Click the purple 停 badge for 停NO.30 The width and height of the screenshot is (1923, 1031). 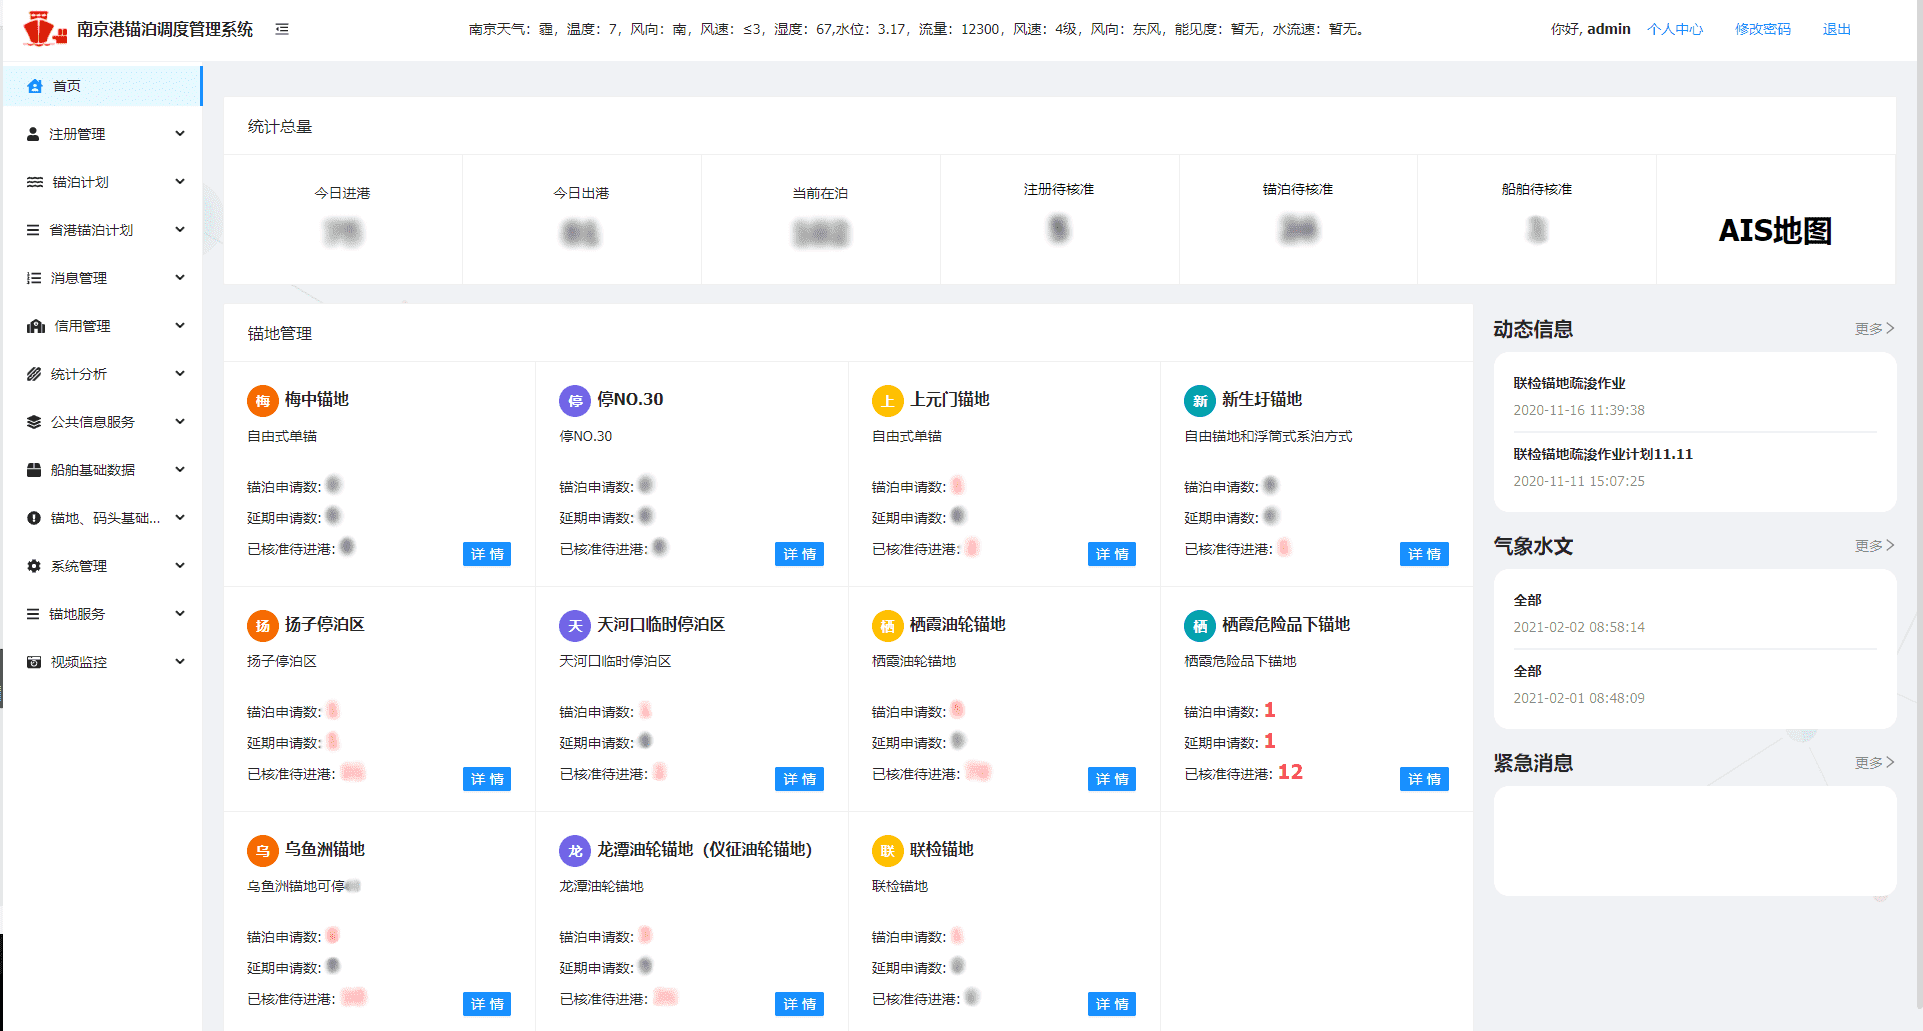575,400
